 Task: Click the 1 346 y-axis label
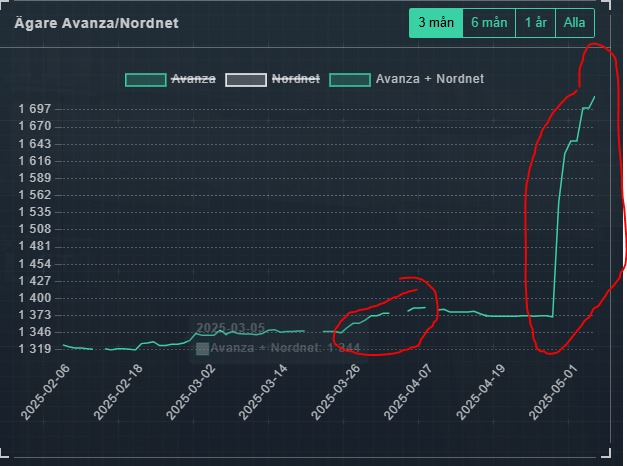coord(35,332)
